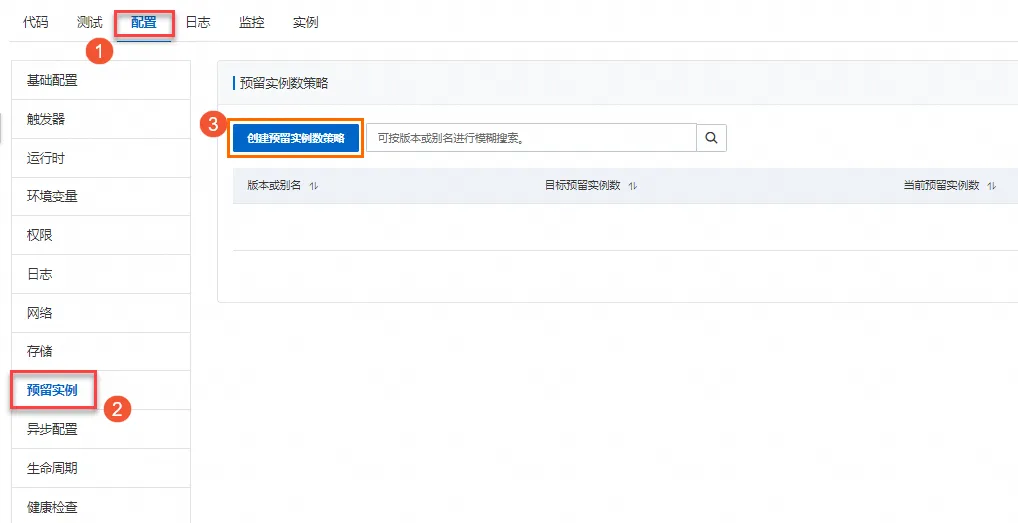
Task: Click the 当前预留实例数 header text
Action: [941, 186]
